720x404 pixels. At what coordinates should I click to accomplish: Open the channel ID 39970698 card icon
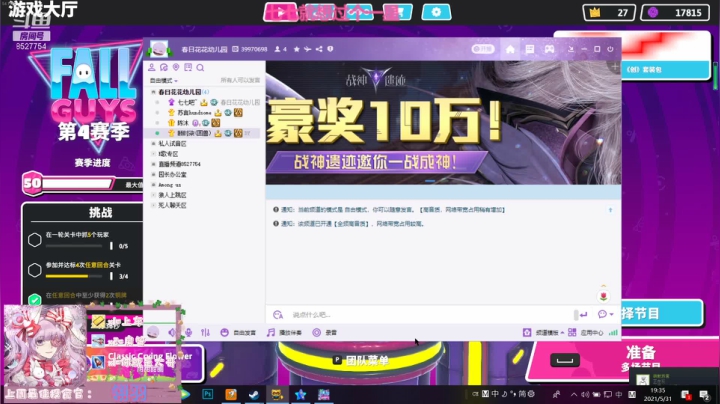[x=235, y=49]
